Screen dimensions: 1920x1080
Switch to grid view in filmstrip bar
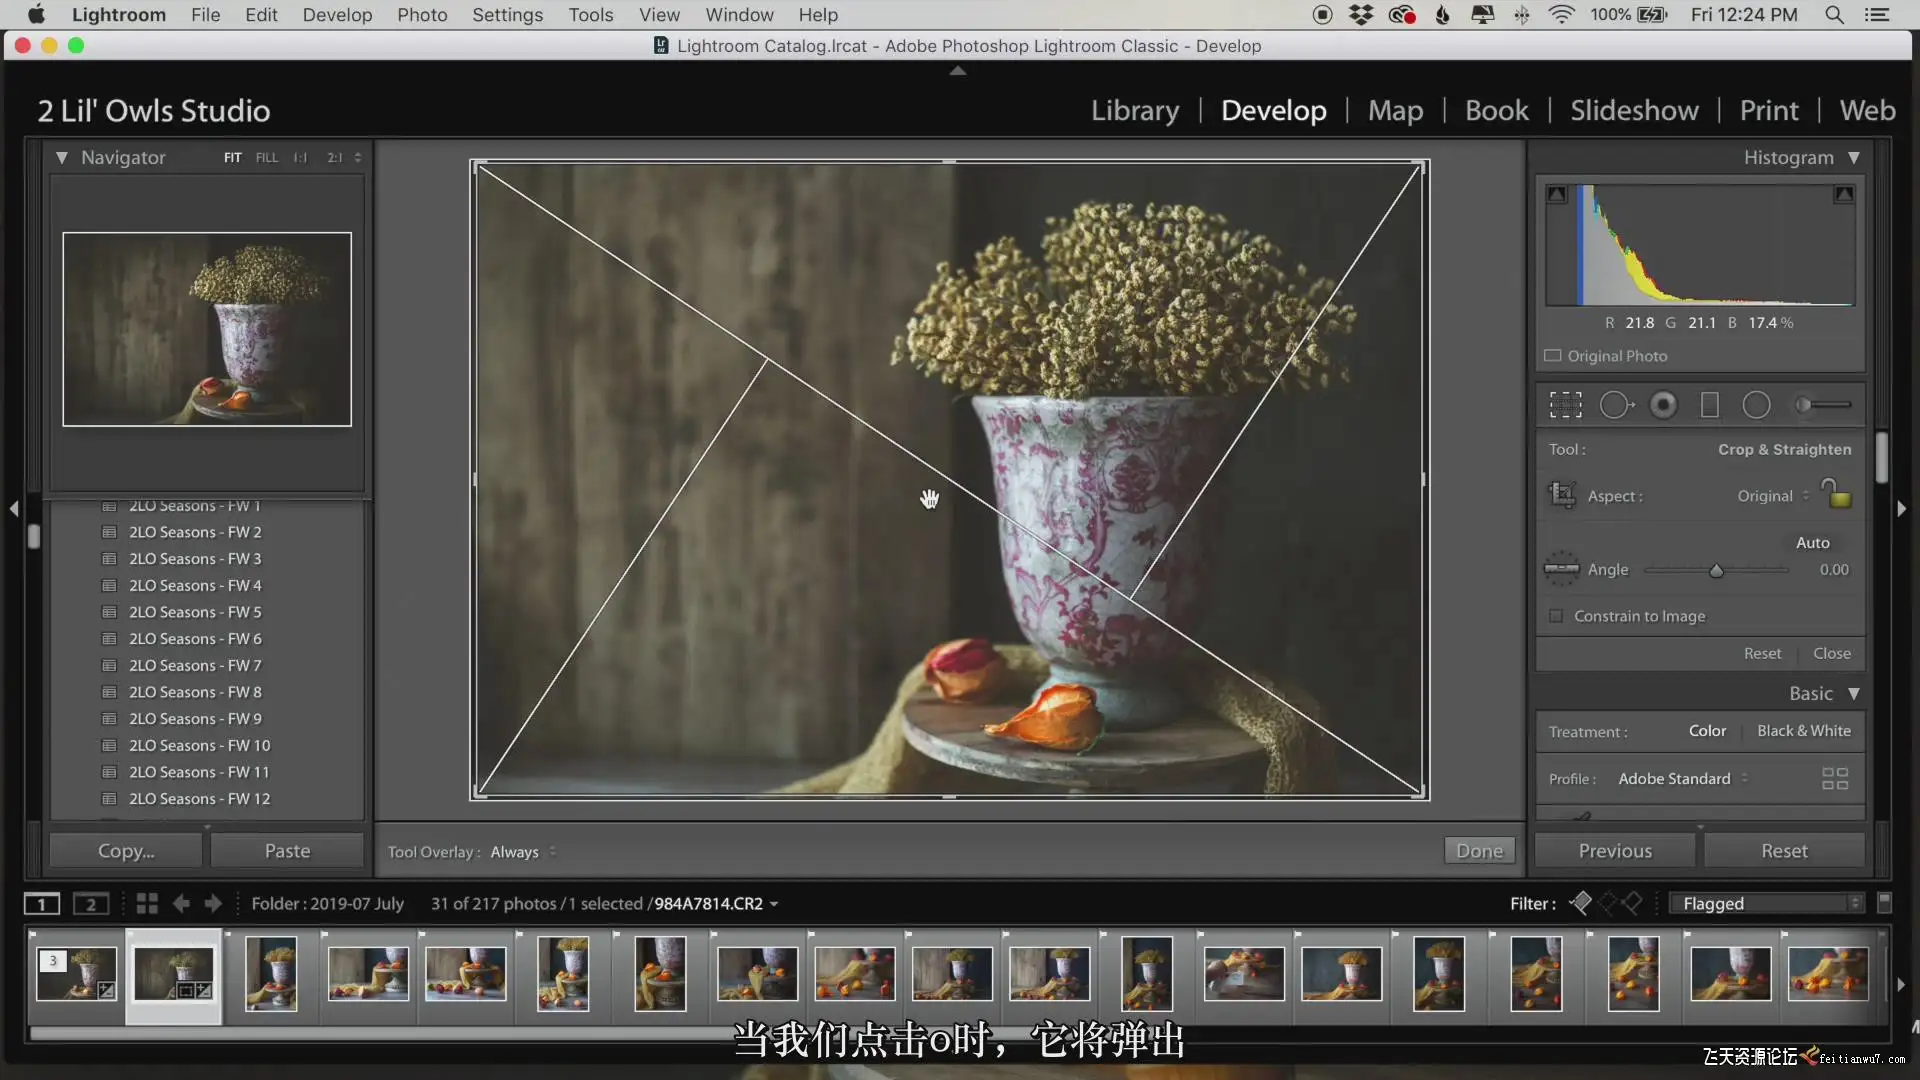pyautogui.click(x=147, y=904)
